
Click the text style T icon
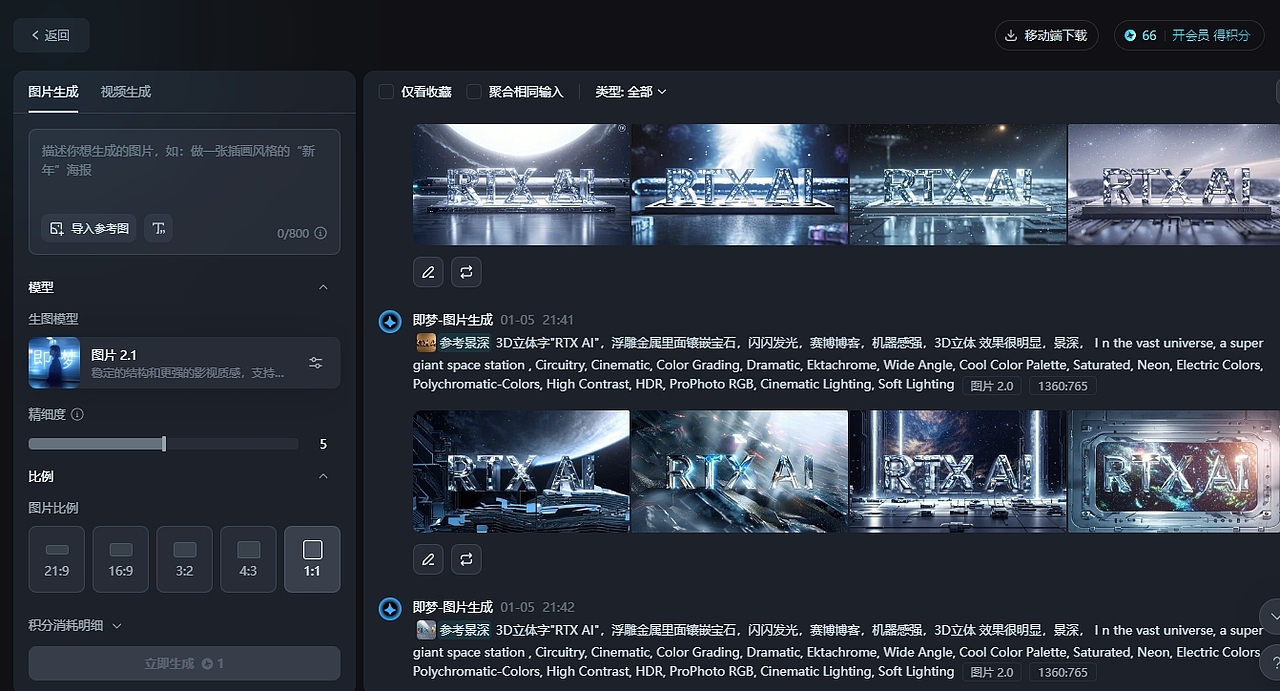(x=158, y=228)
